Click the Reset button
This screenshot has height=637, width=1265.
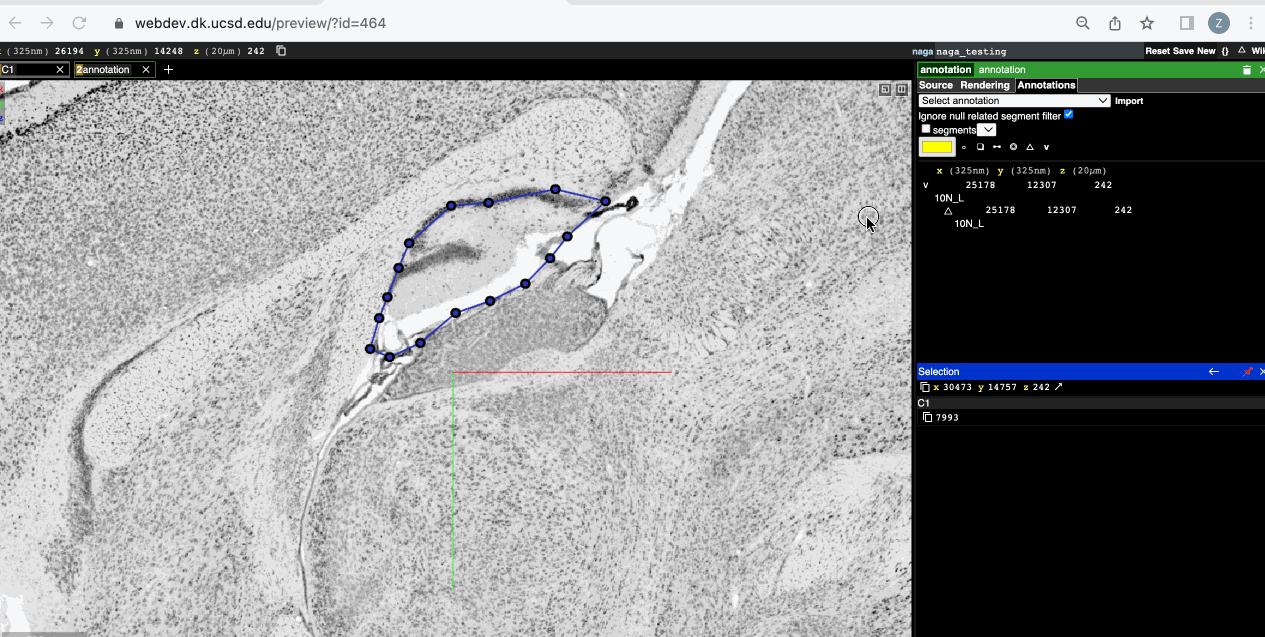(1157, 51)
